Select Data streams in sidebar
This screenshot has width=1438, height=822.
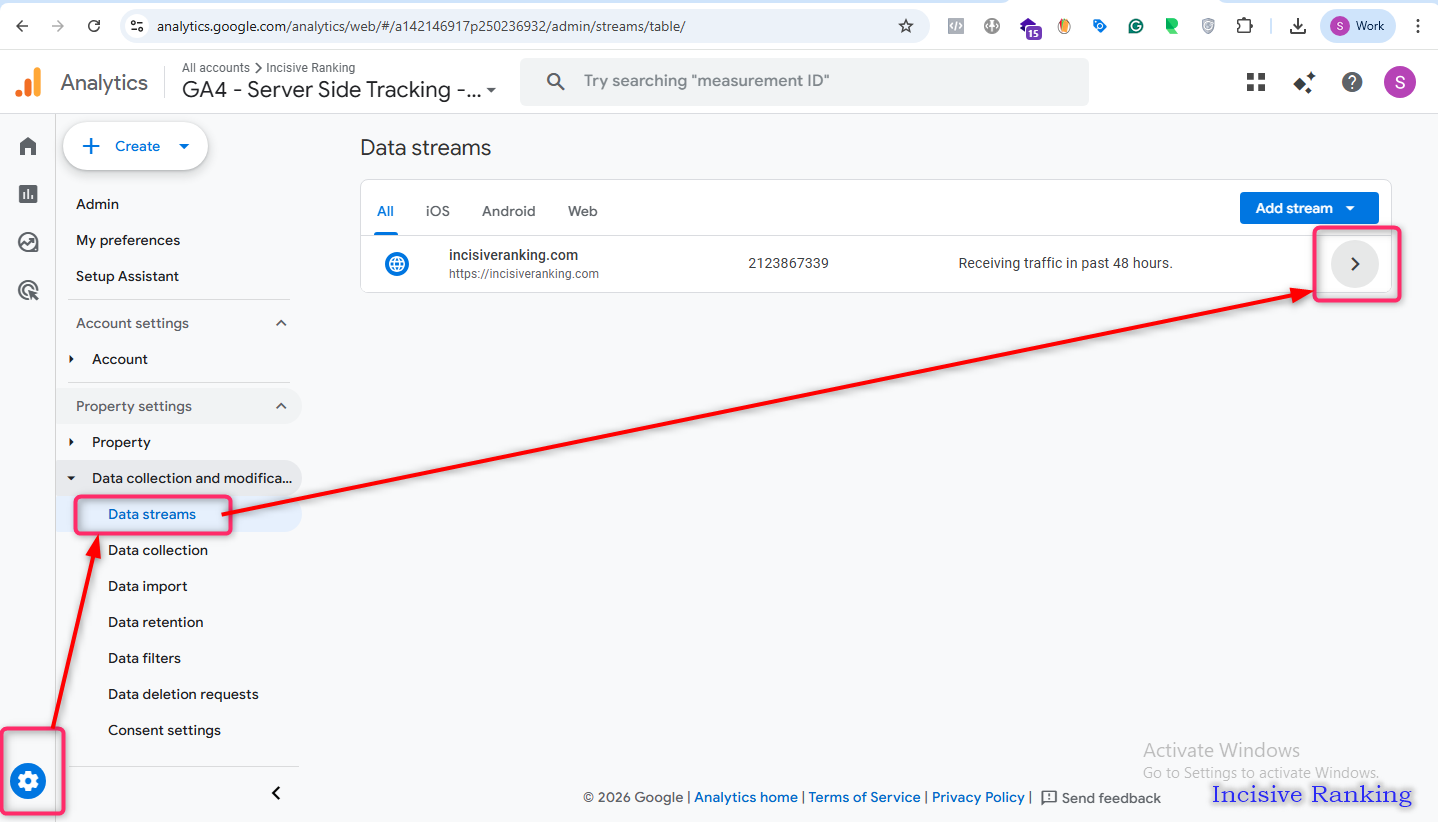pyautogui.click(x=152, y=514)
